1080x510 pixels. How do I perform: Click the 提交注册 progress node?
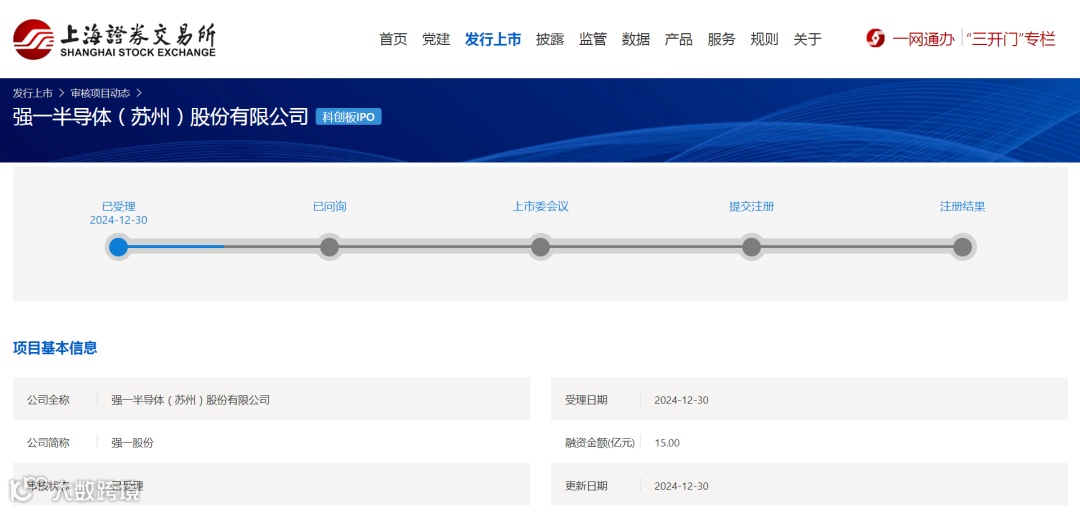751,247
